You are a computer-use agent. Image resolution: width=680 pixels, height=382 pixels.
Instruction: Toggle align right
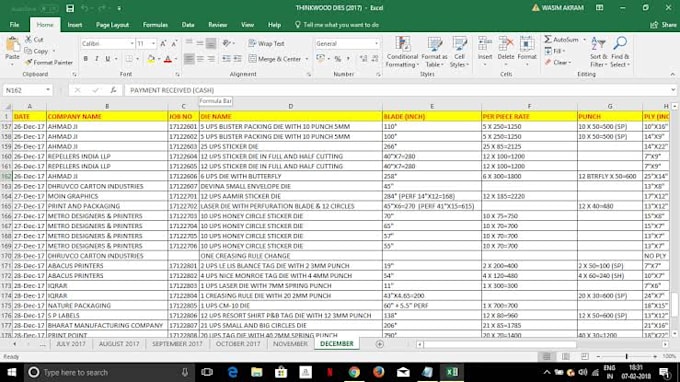(x=211, y=59)
